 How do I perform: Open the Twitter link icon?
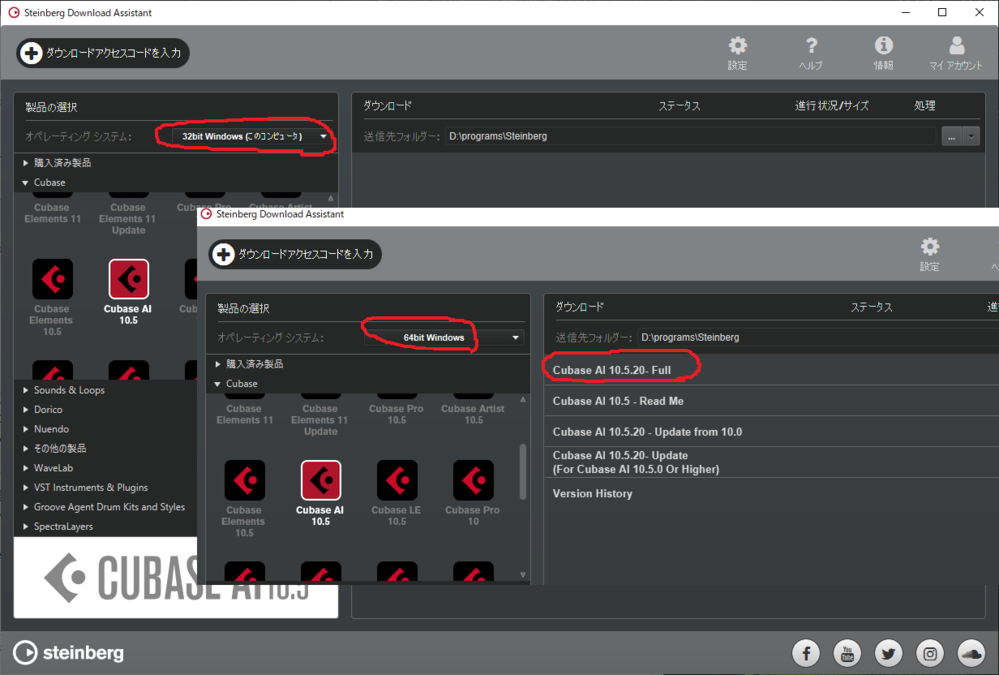click(x=888, y=653)
